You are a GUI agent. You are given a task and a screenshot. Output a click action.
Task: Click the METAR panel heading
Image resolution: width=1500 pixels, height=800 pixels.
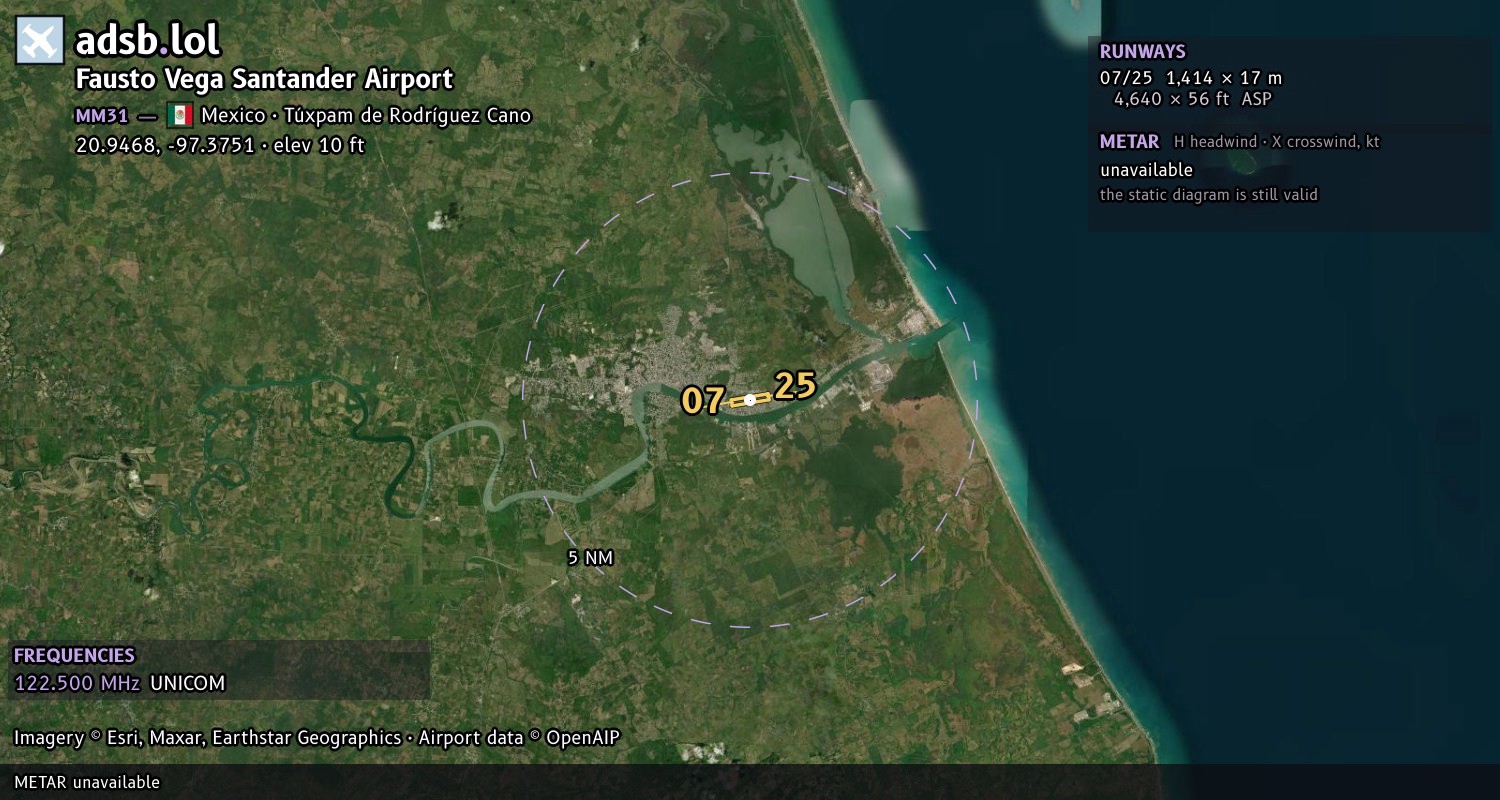coord(1129,142)
